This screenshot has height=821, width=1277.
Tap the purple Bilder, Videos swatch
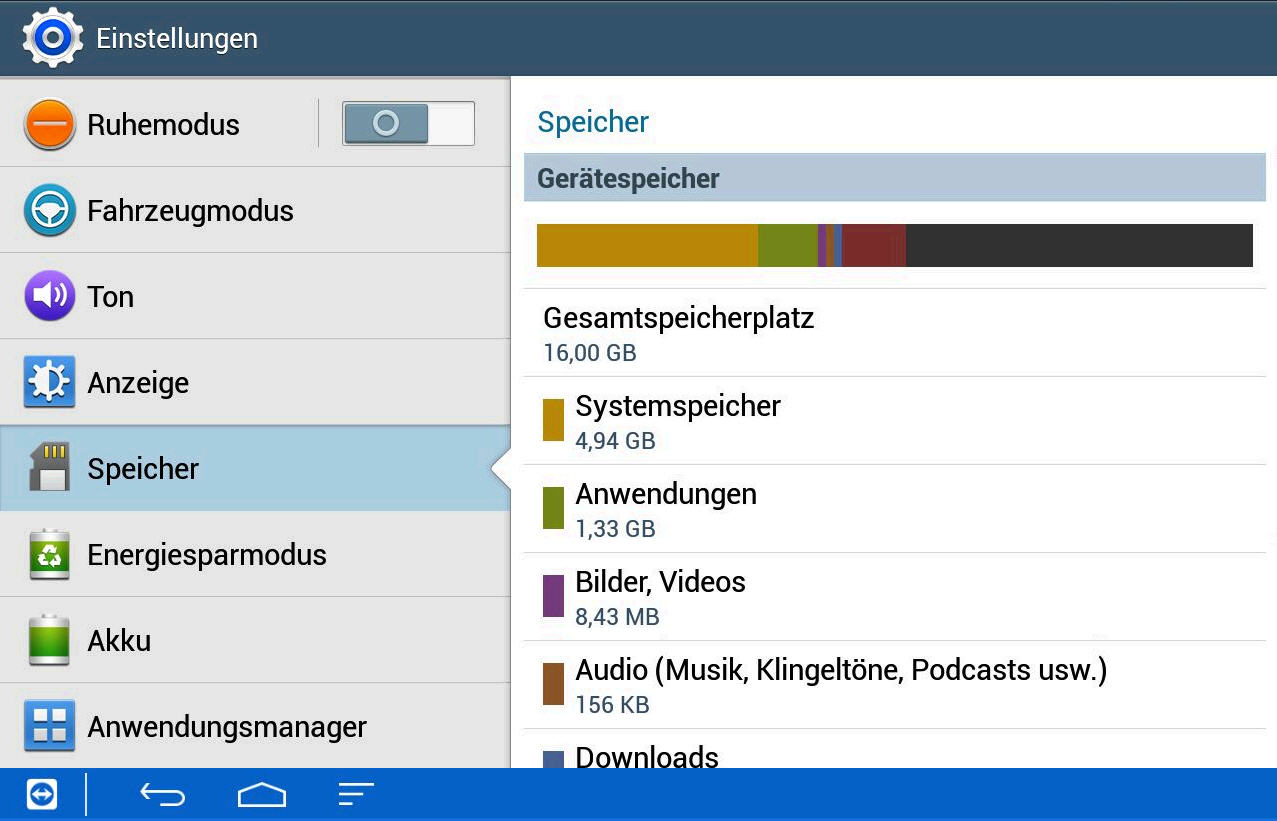(x=553, y=596)
